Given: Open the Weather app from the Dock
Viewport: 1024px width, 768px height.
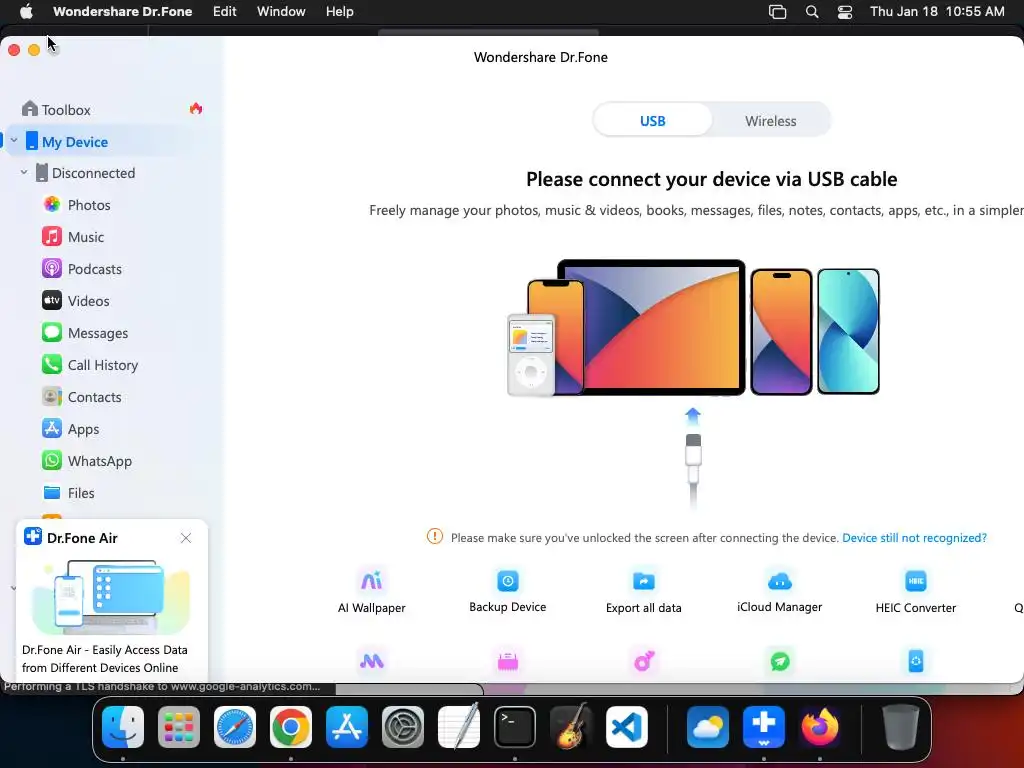Looking at the screenshot, I should (x=707, y=726).
